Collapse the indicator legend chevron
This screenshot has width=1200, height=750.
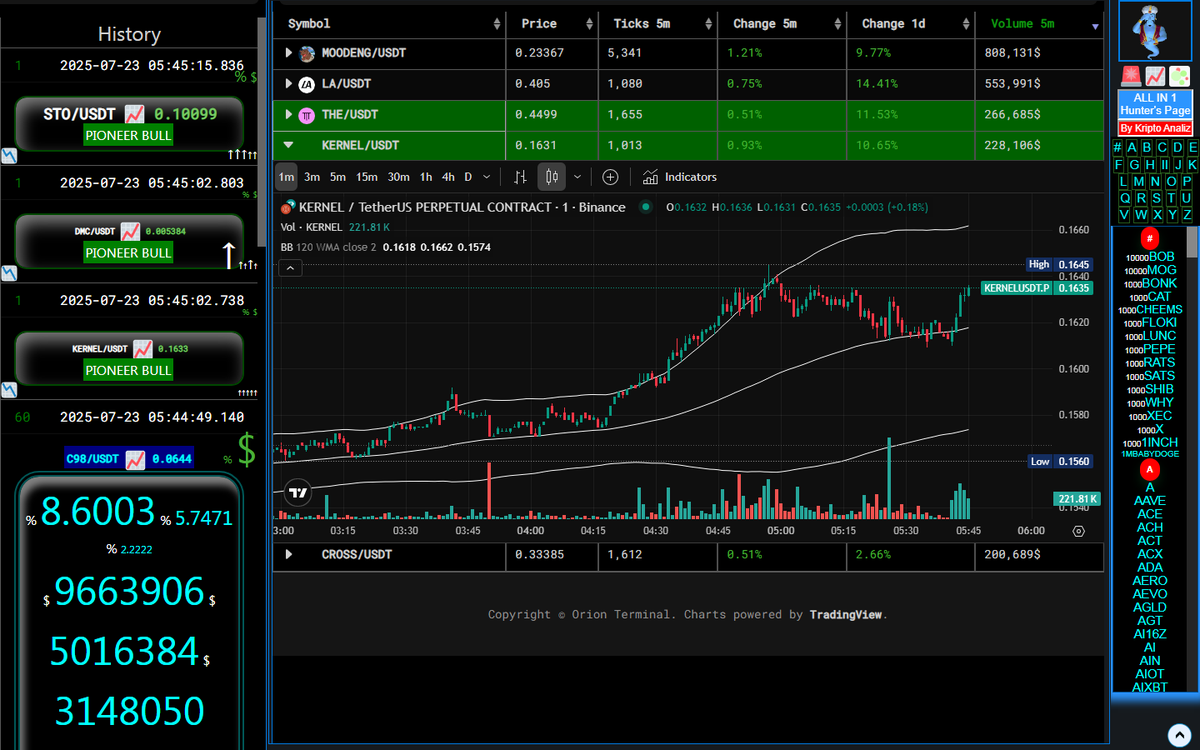pyautogui.click(x=290, y=268)
